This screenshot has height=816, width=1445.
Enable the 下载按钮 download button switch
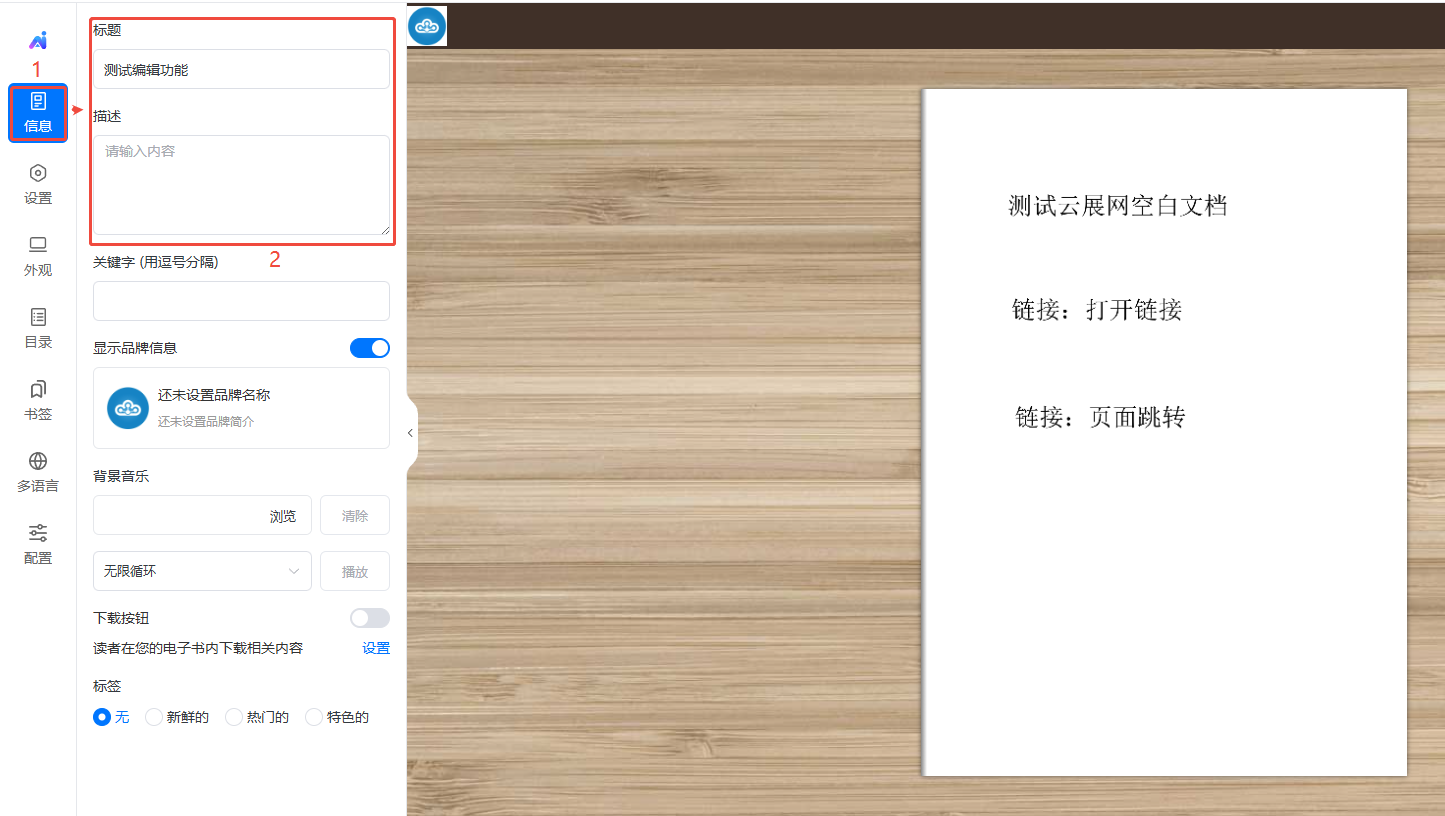369,618
